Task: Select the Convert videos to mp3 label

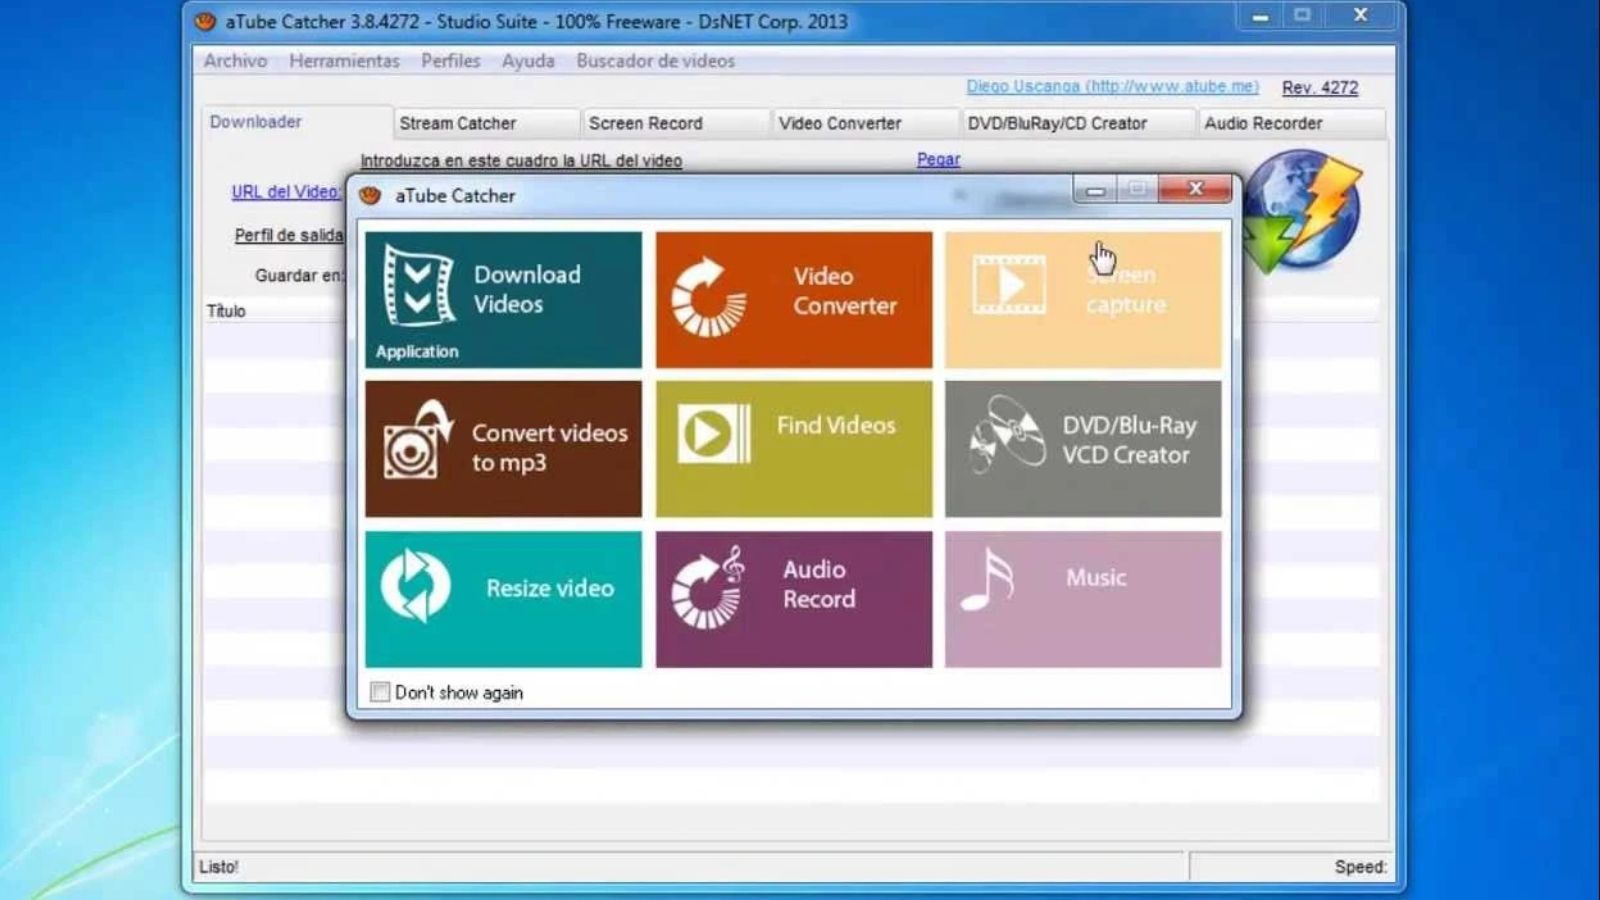Action: (550, 448)
